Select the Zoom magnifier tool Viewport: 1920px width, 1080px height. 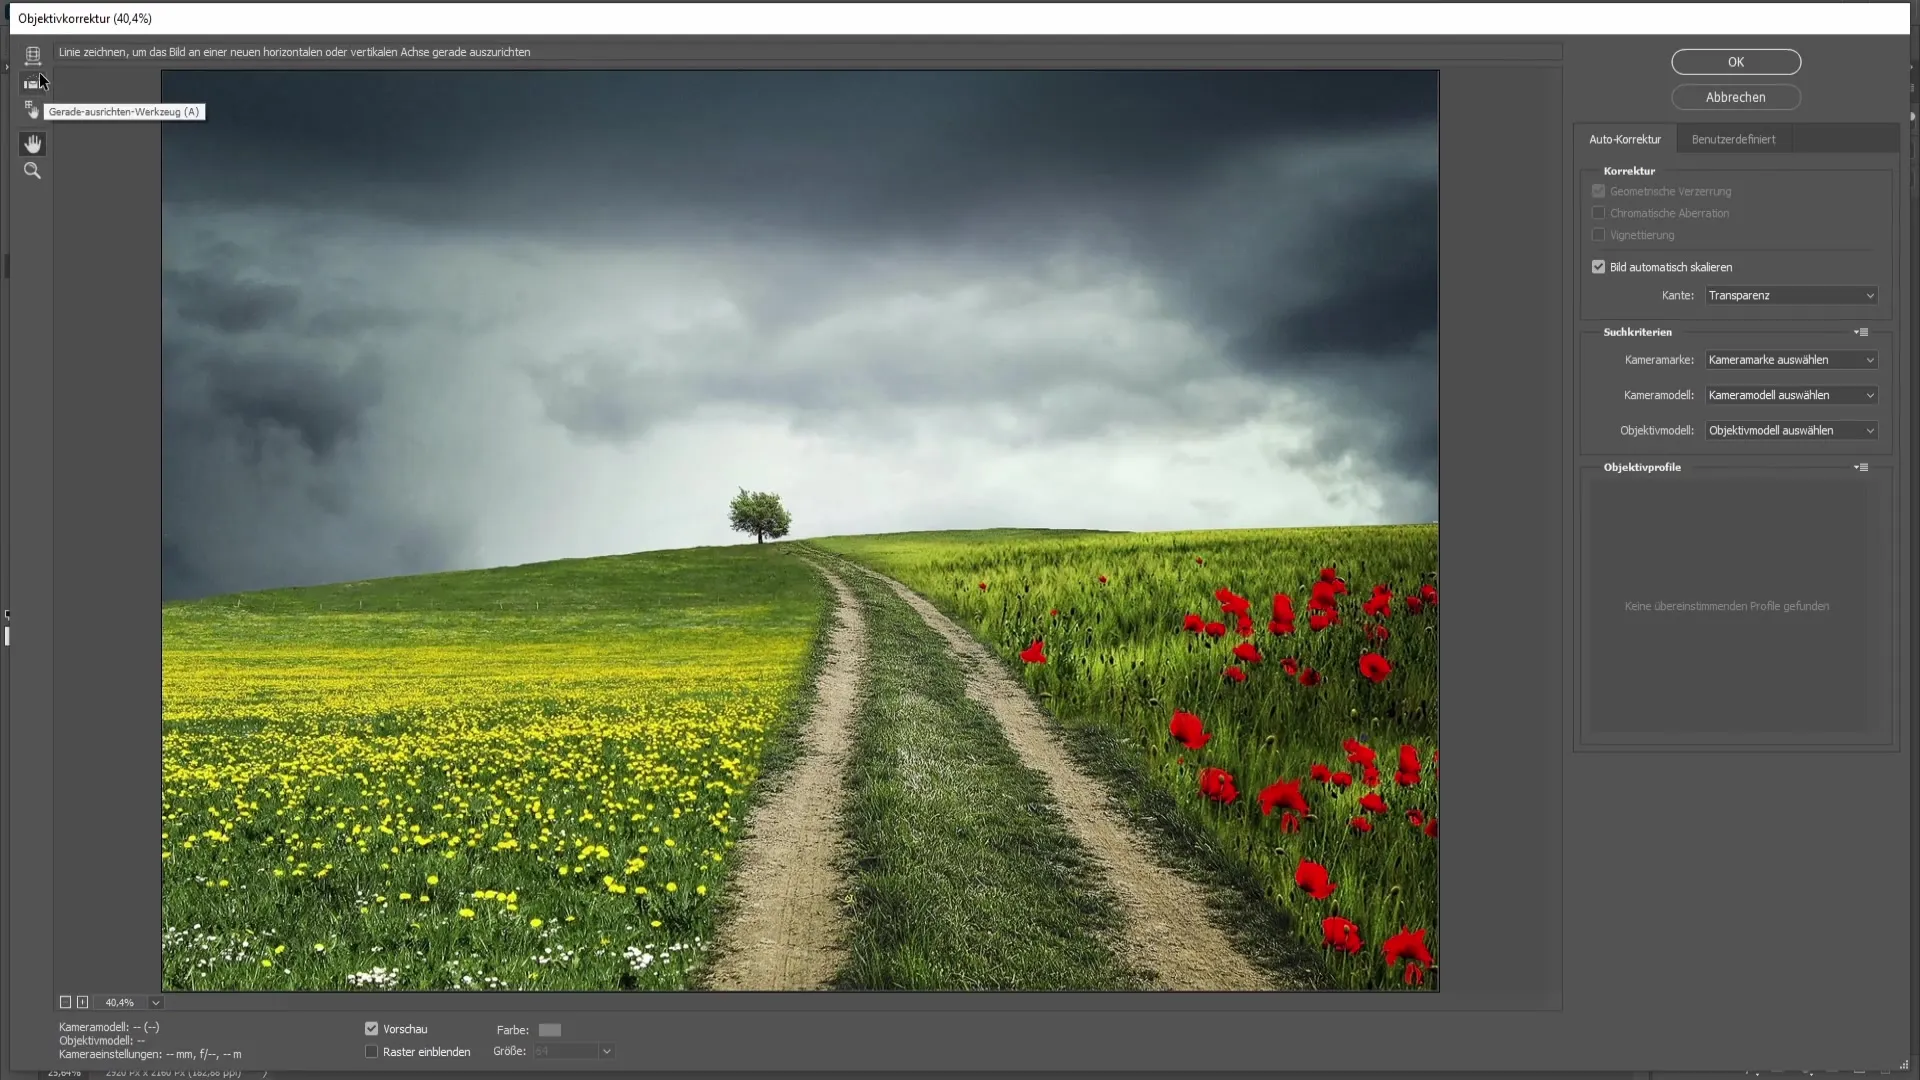(x=32, y=171)
